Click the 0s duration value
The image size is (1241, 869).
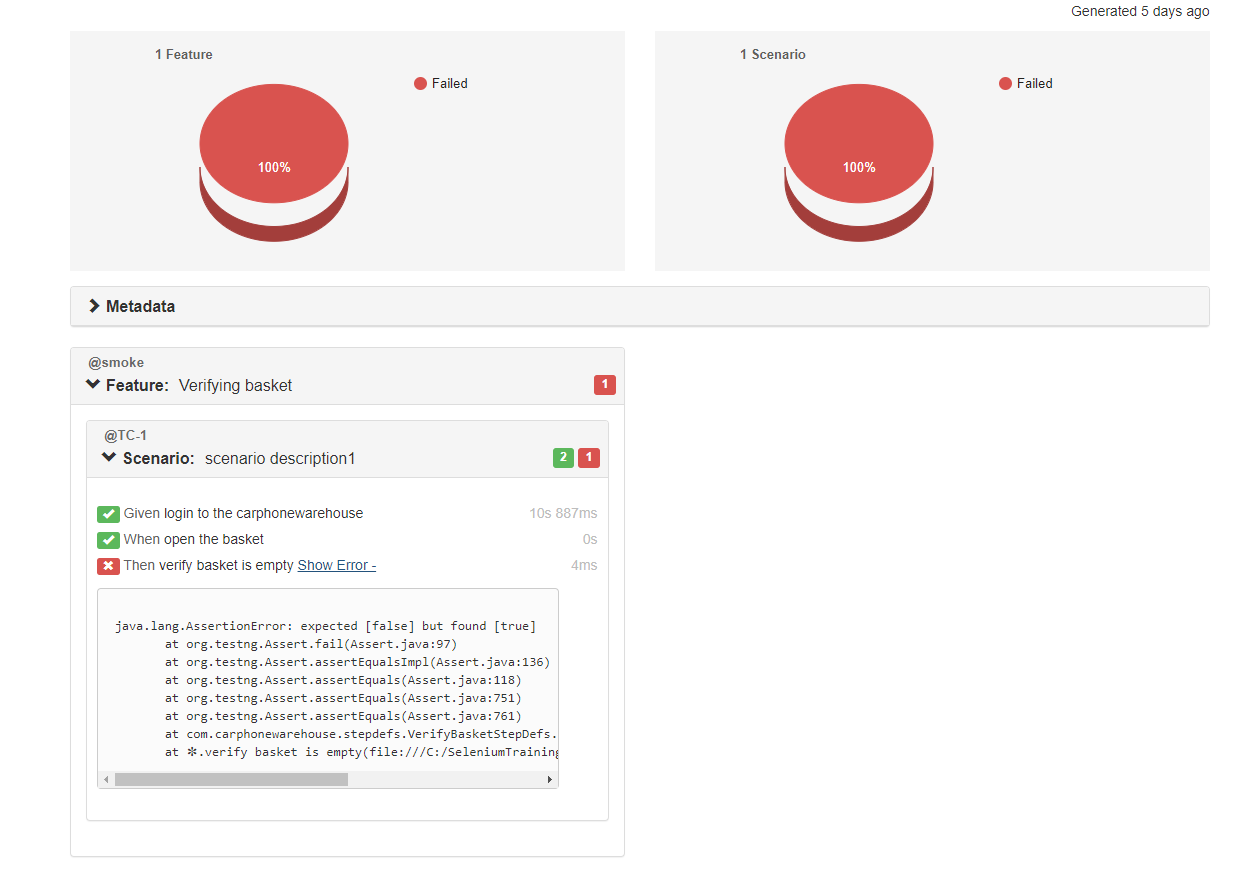tap(590, 539)
